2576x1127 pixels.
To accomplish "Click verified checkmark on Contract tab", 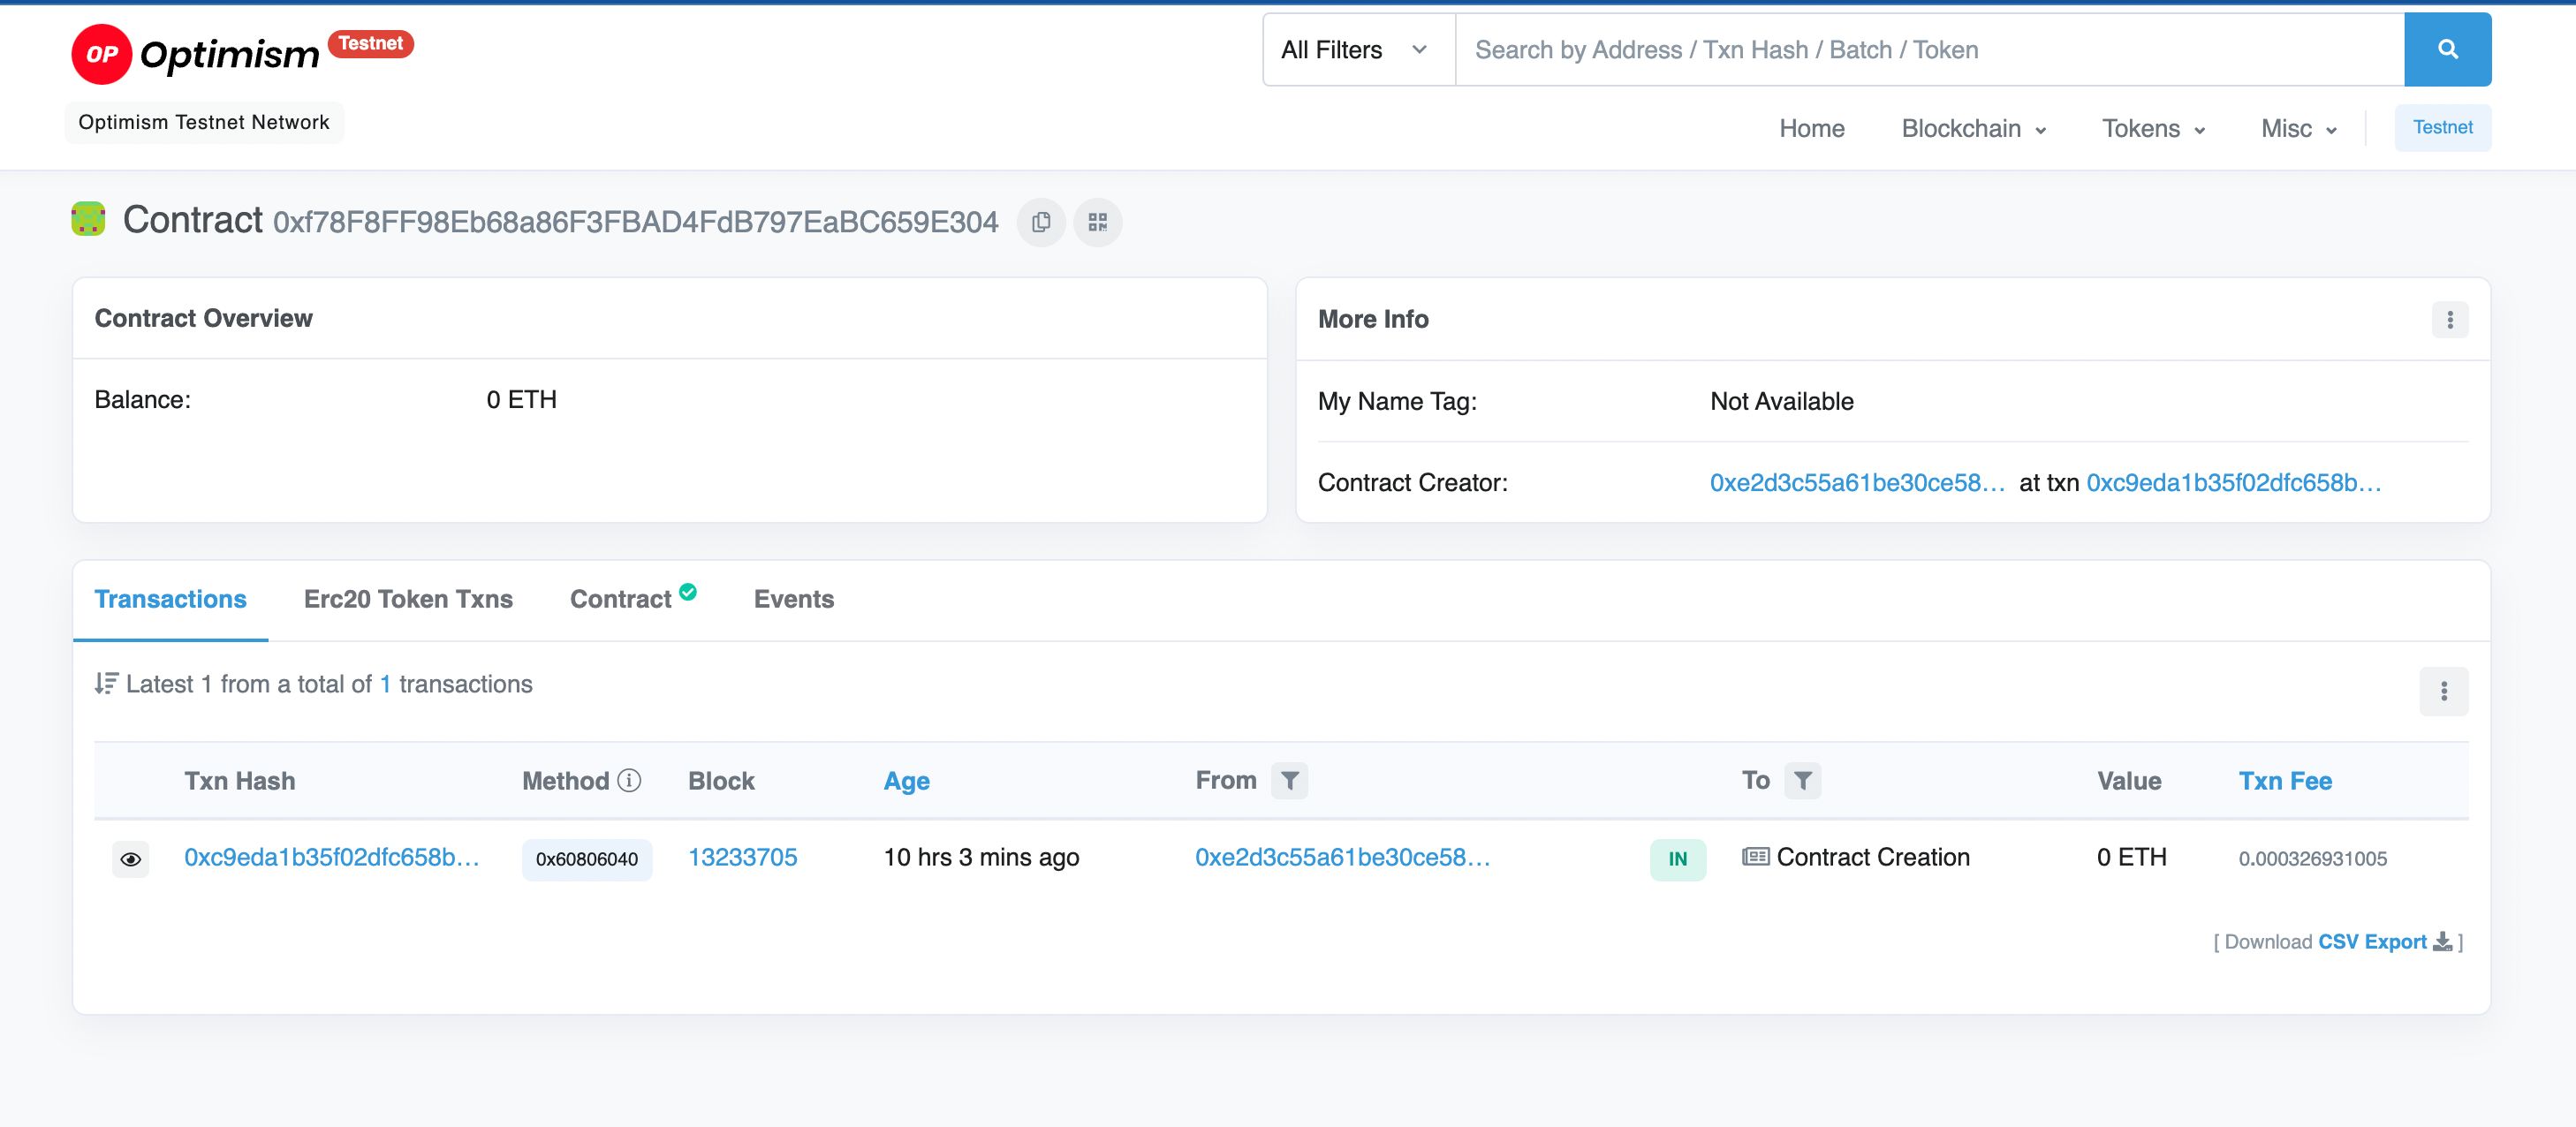I will click(x=688, y=592).
